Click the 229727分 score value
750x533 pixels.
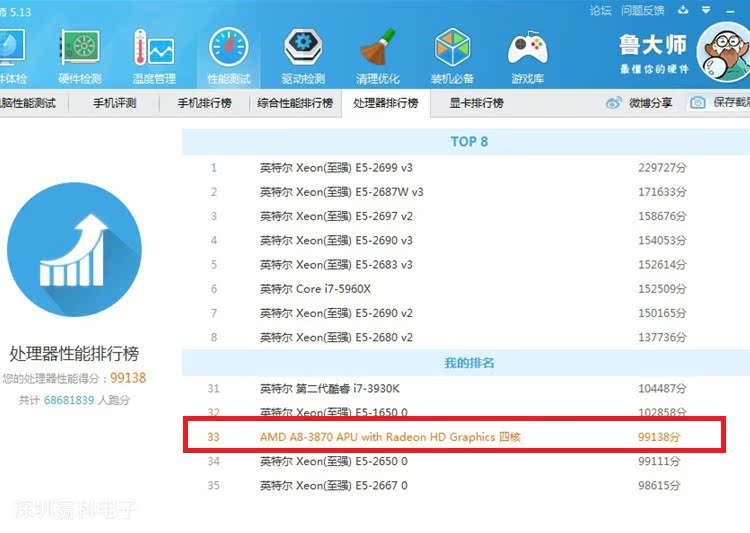(x=662, y=168)
